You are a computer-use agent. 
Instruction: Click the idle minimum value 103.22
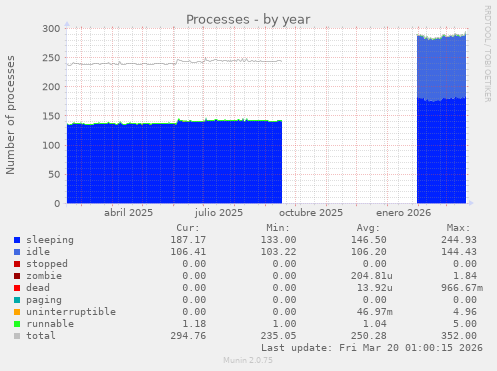pos(278,252)
